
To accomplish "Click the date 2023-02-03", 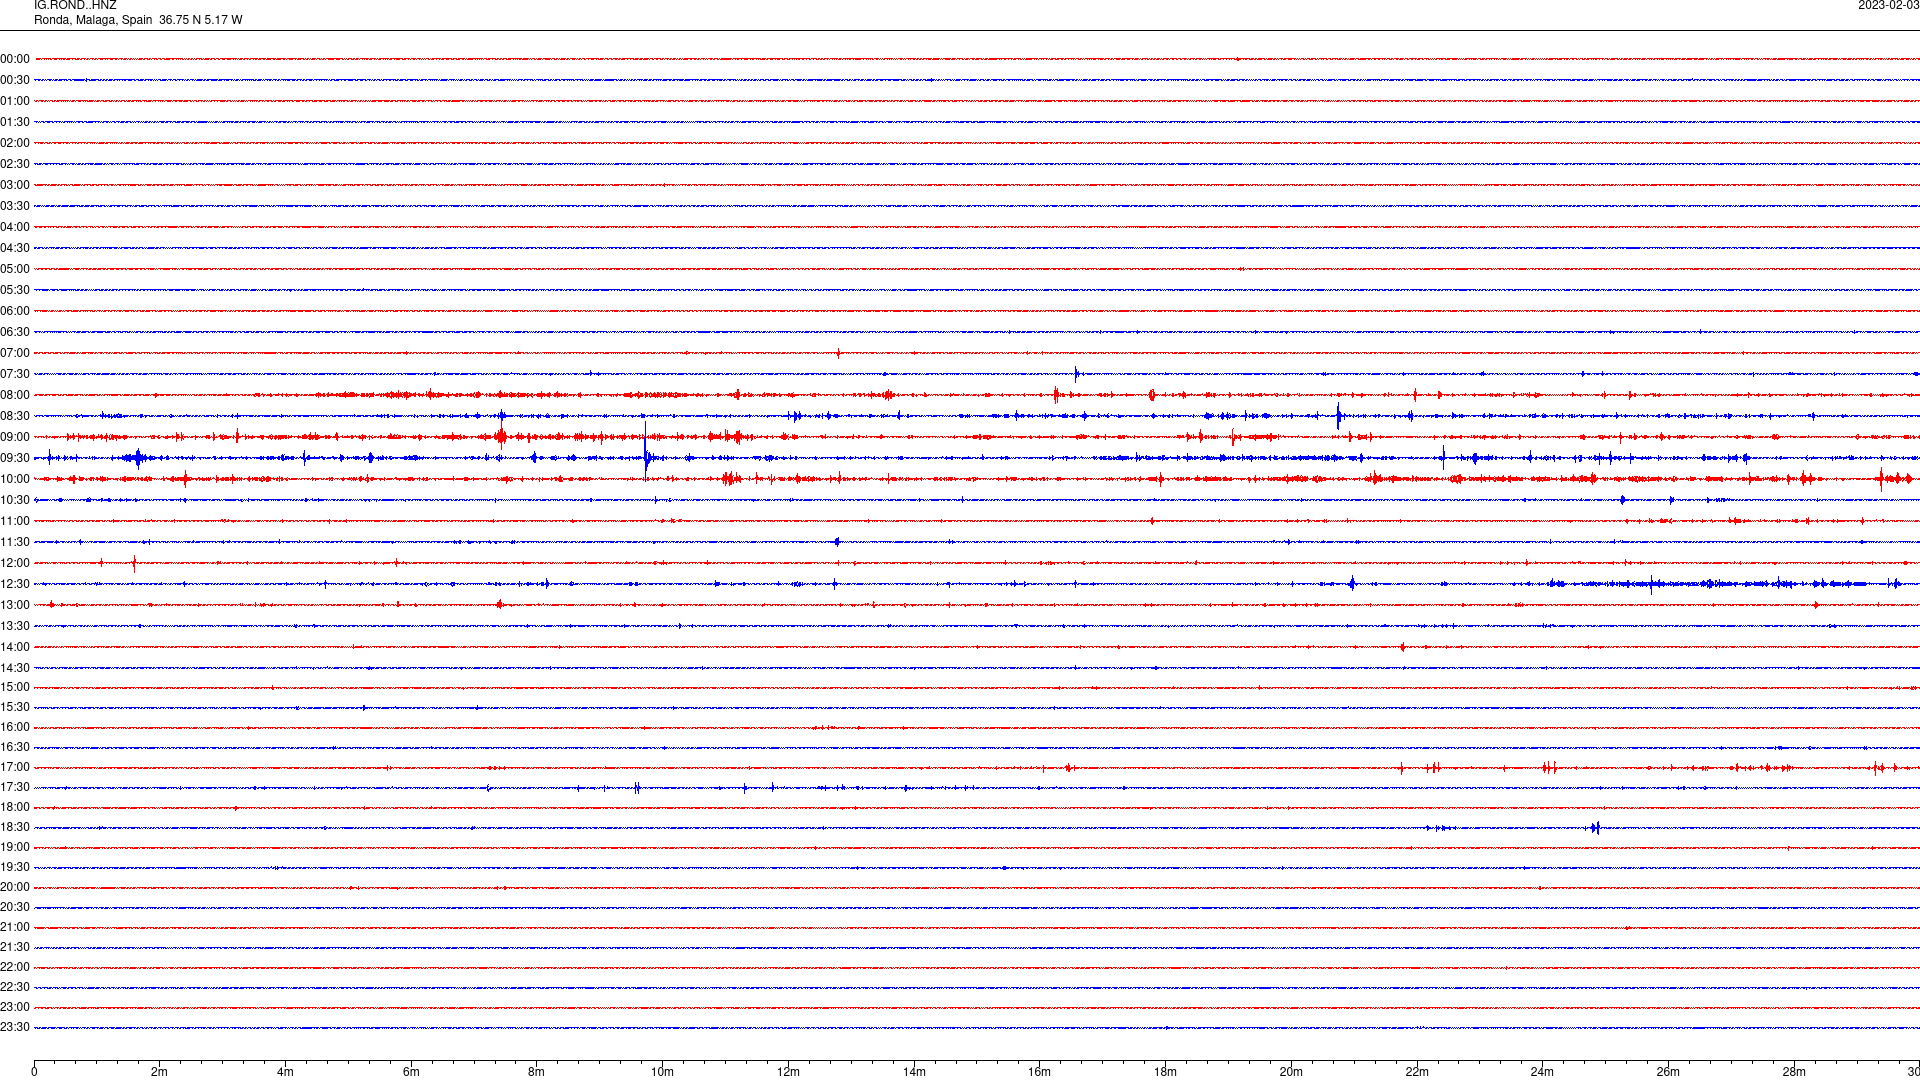I will 1888,6.
